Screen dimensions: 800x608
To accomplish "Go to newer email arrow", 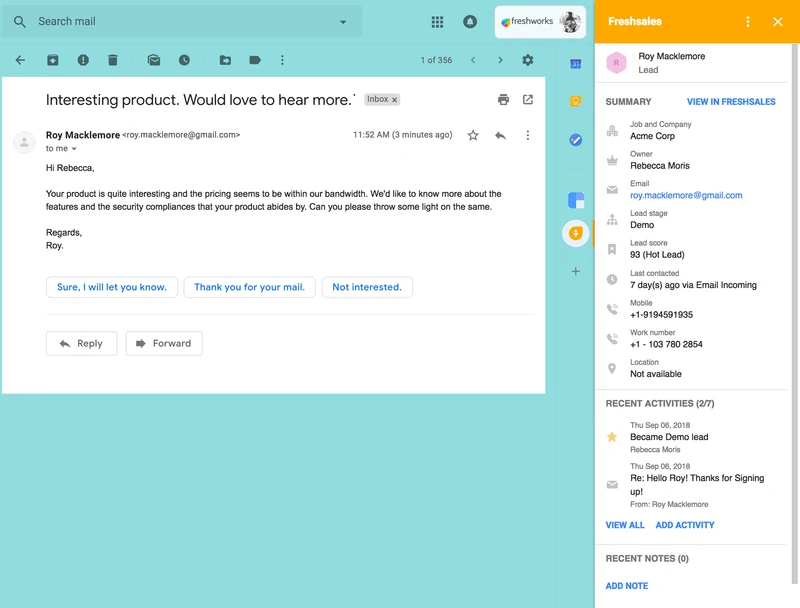I will click(473, 60).
